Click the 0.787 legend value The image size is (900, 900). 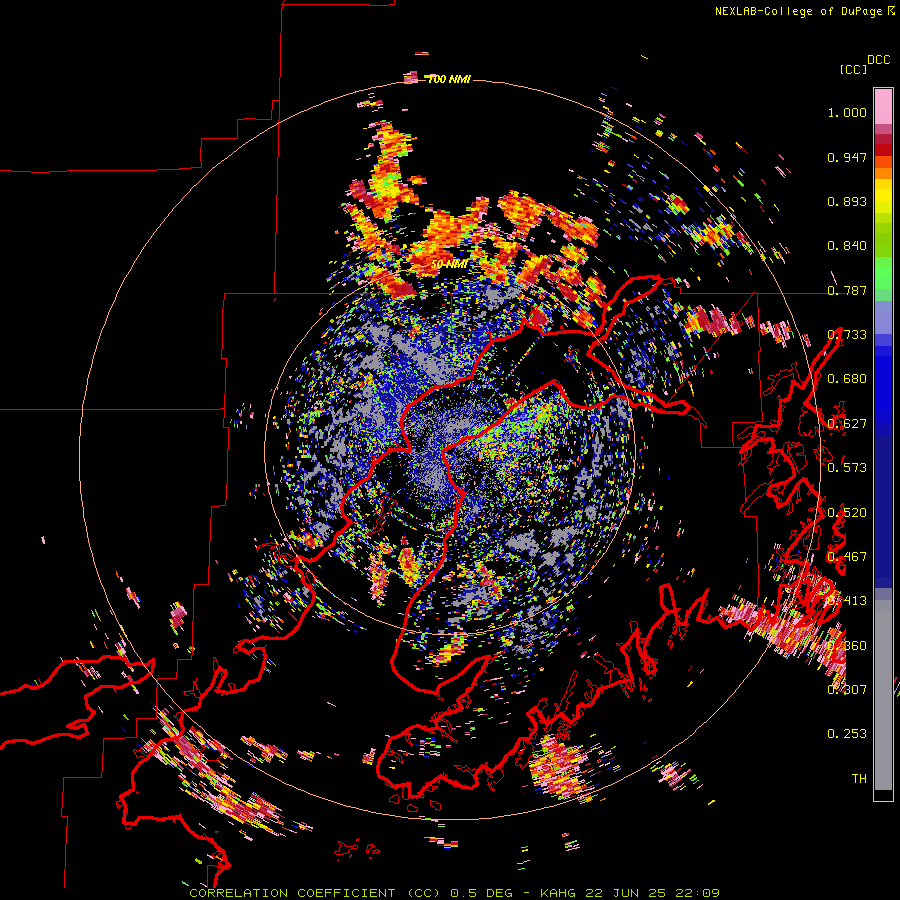click(x=847, y=290)
